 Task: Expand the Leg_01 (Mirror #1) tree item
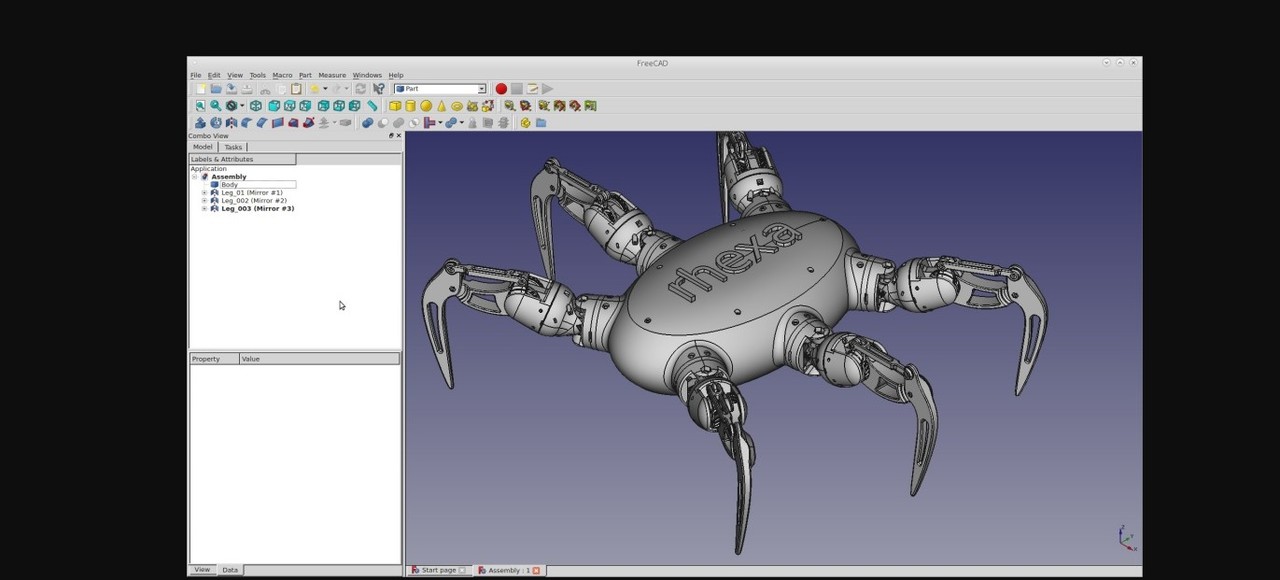pyautogui.click(x=204, y=192)
